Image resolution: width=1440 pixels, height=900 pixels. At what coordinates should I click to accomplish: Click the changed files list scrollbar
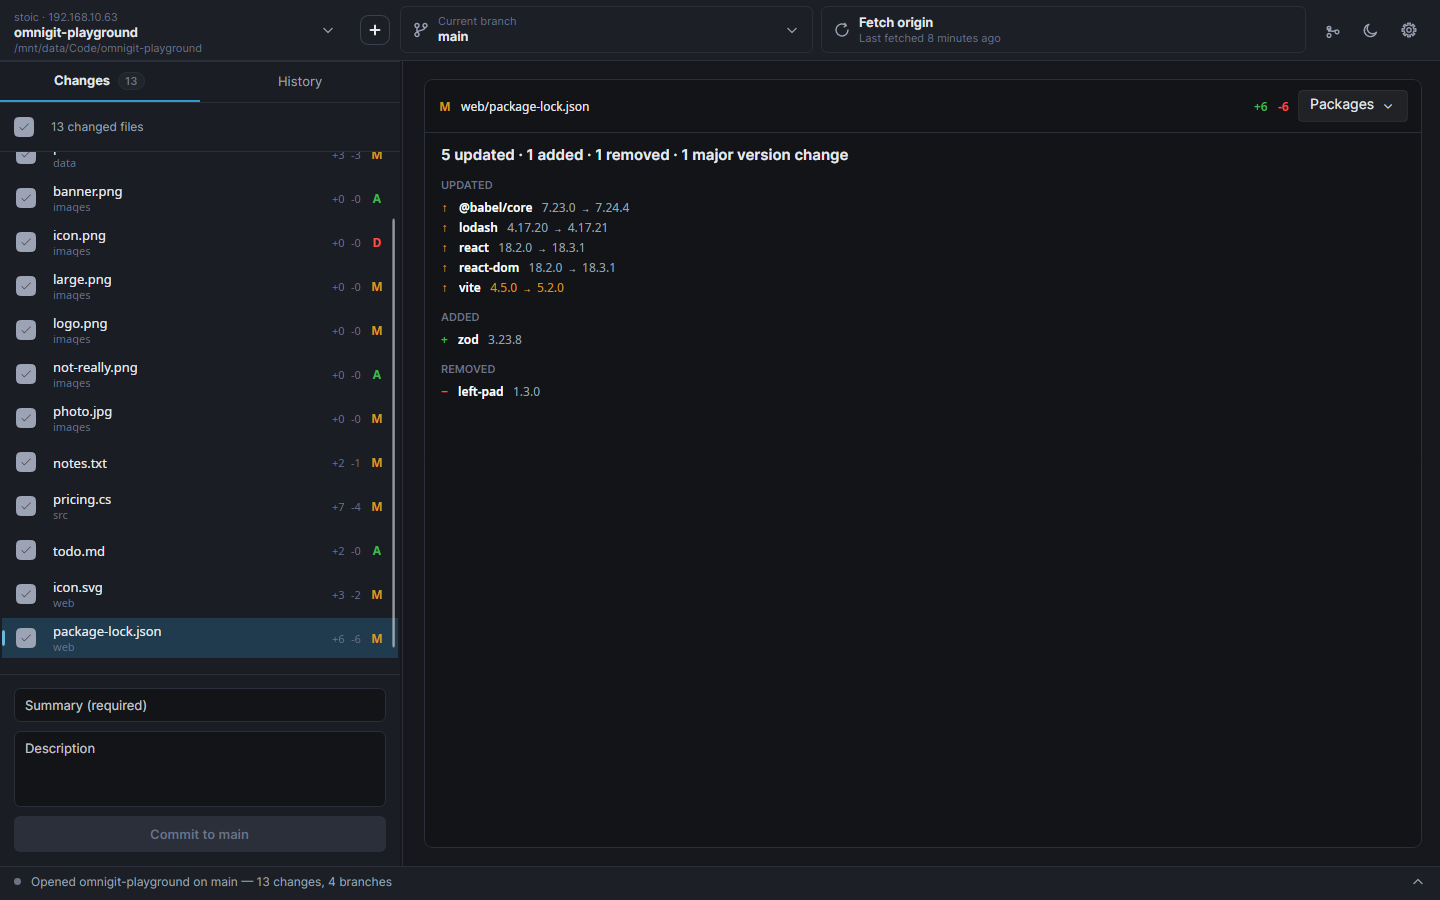394,432
